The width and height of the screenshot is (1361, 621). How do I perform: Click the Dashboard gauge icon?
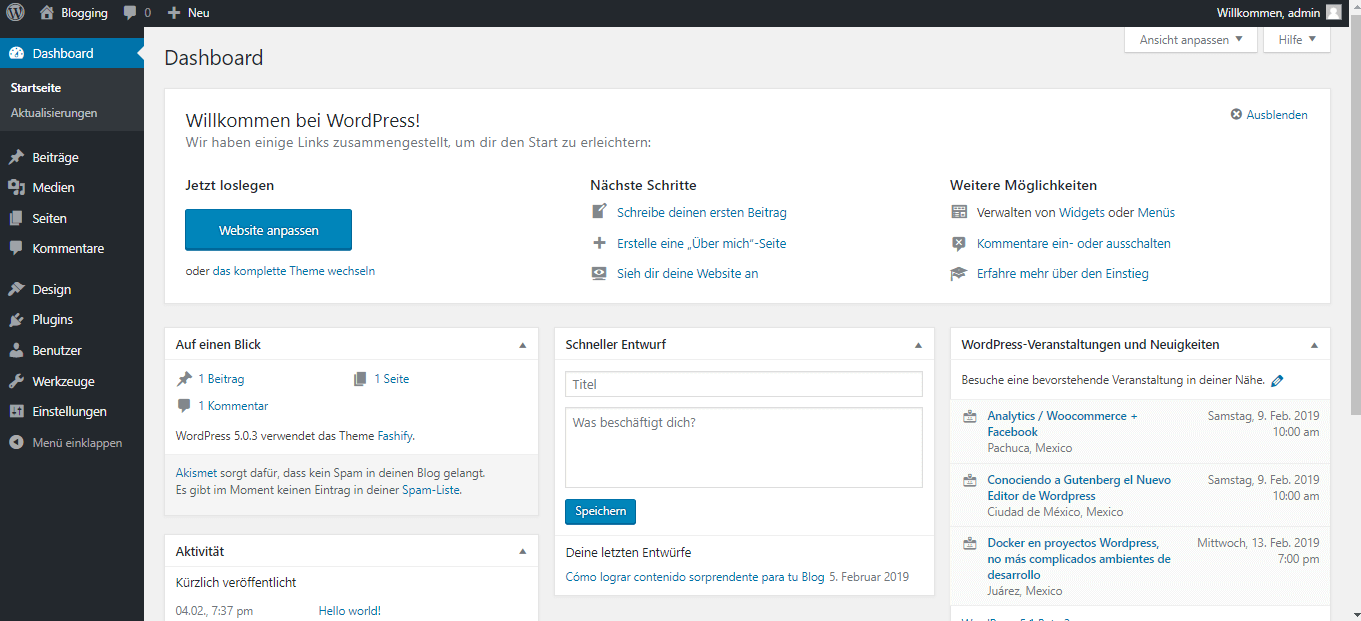coord(16,53)
